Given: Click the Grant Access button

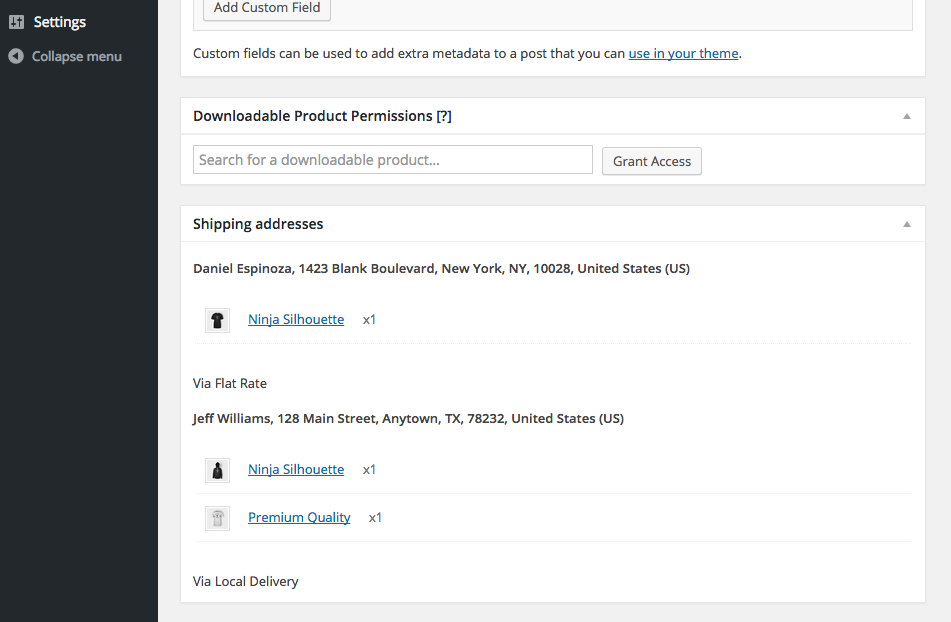Looking at the screenshot, I should click(652, 161).
